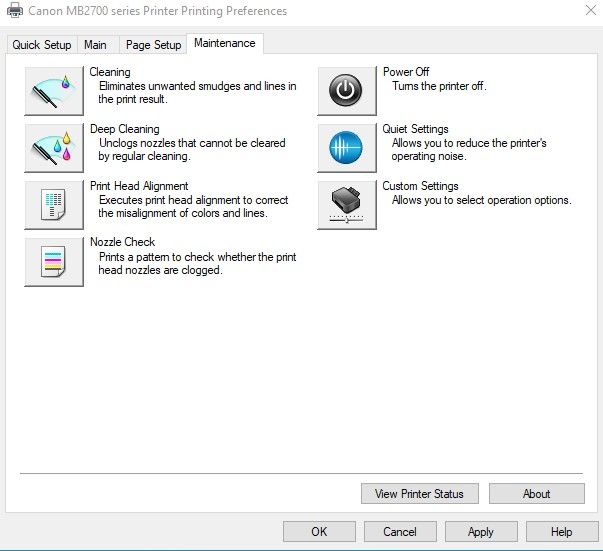
Task: Close the Printing Preferences window
Action: coord(591,10)
